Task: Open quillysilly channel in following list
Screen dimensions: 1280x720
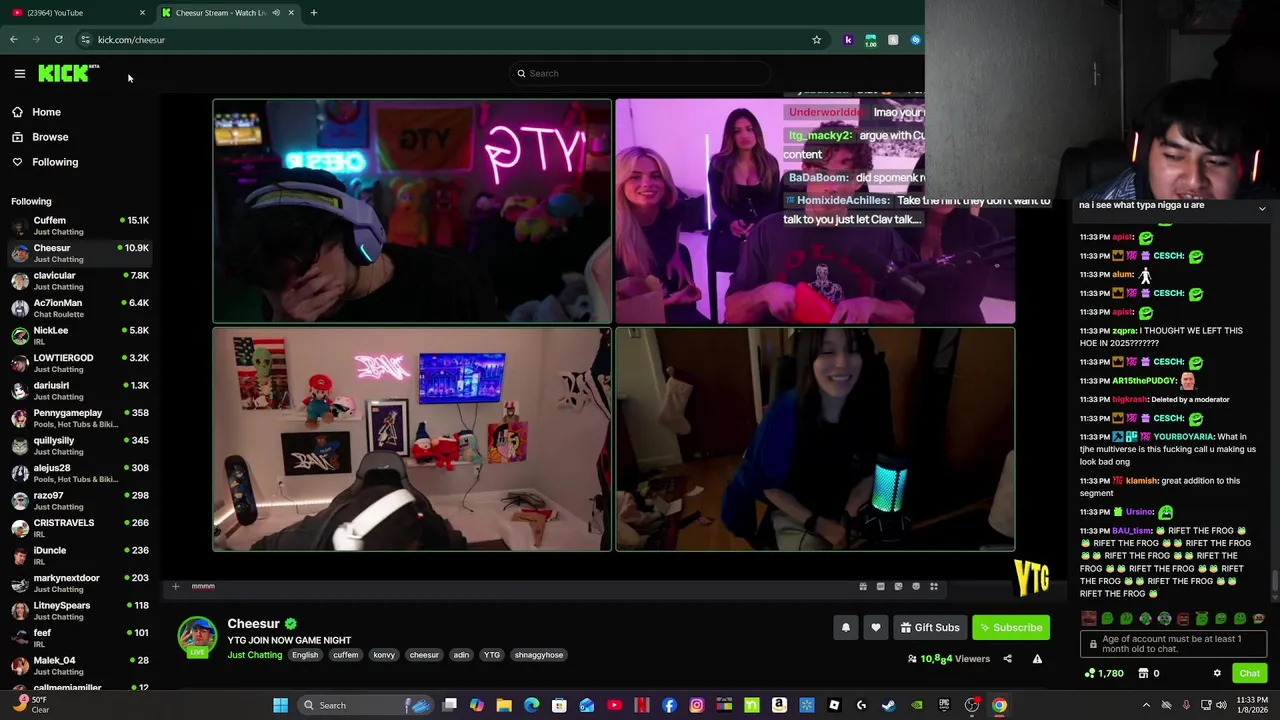Action: 80,446
